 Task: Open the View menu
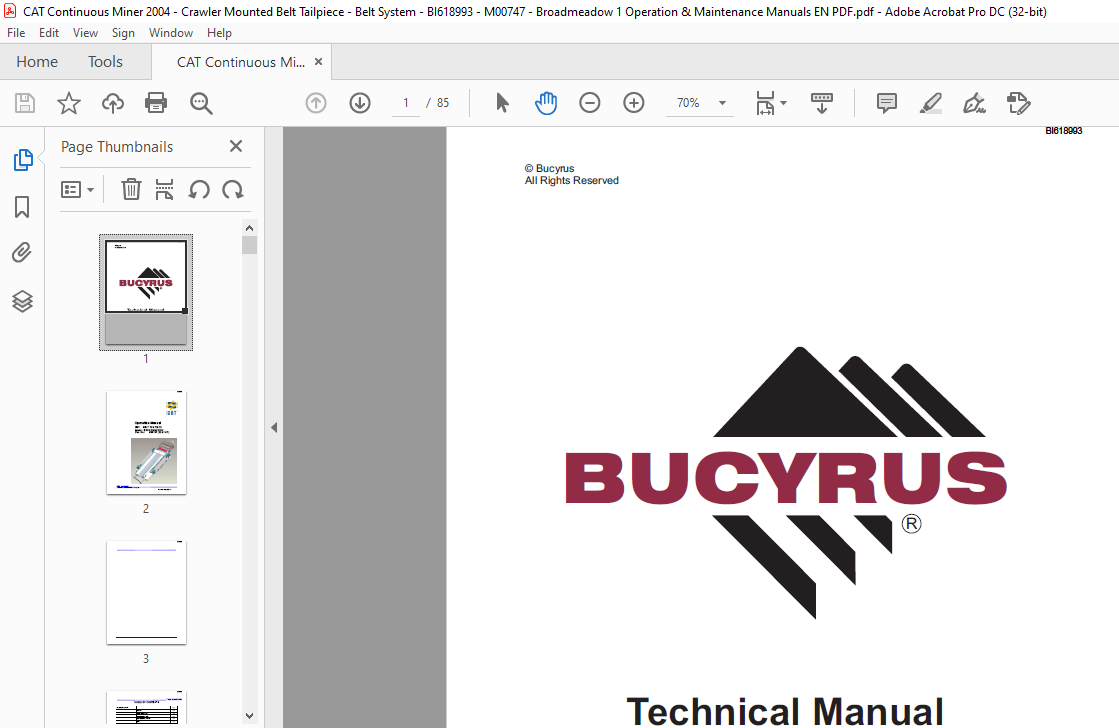(x=85, y=33)
